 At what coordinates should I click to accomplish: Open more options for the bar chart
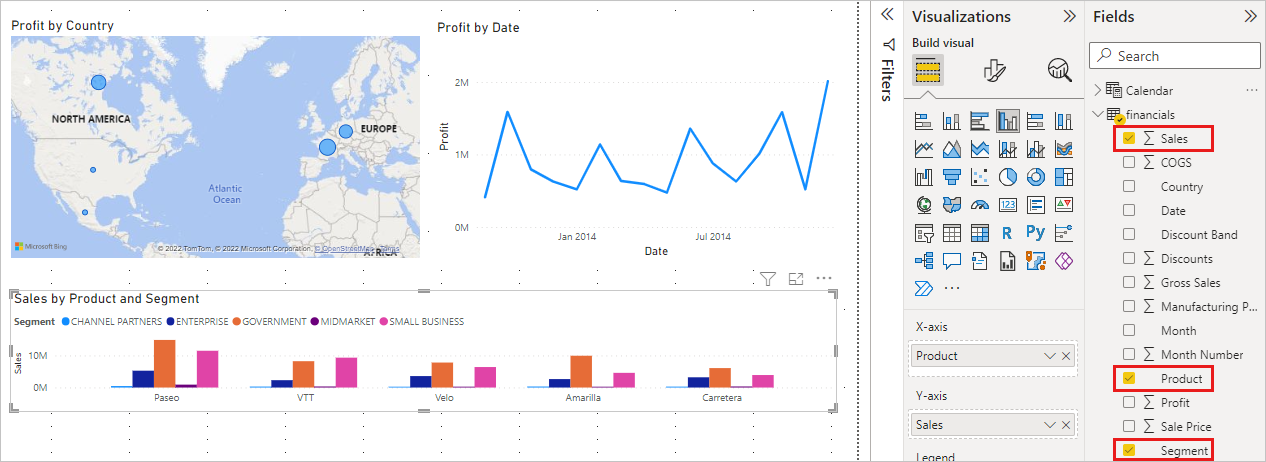click(x=824, y=279)
